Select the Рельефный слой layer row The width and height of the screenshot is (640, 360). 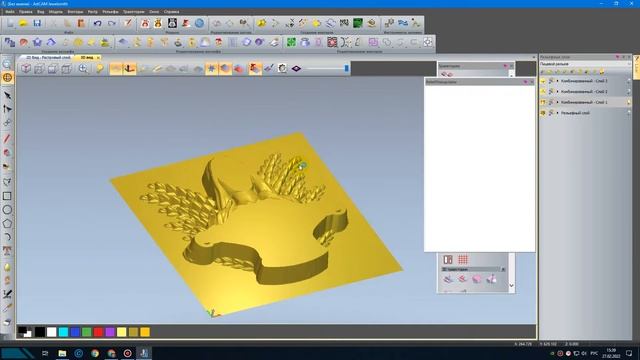[x=585, y=113]
